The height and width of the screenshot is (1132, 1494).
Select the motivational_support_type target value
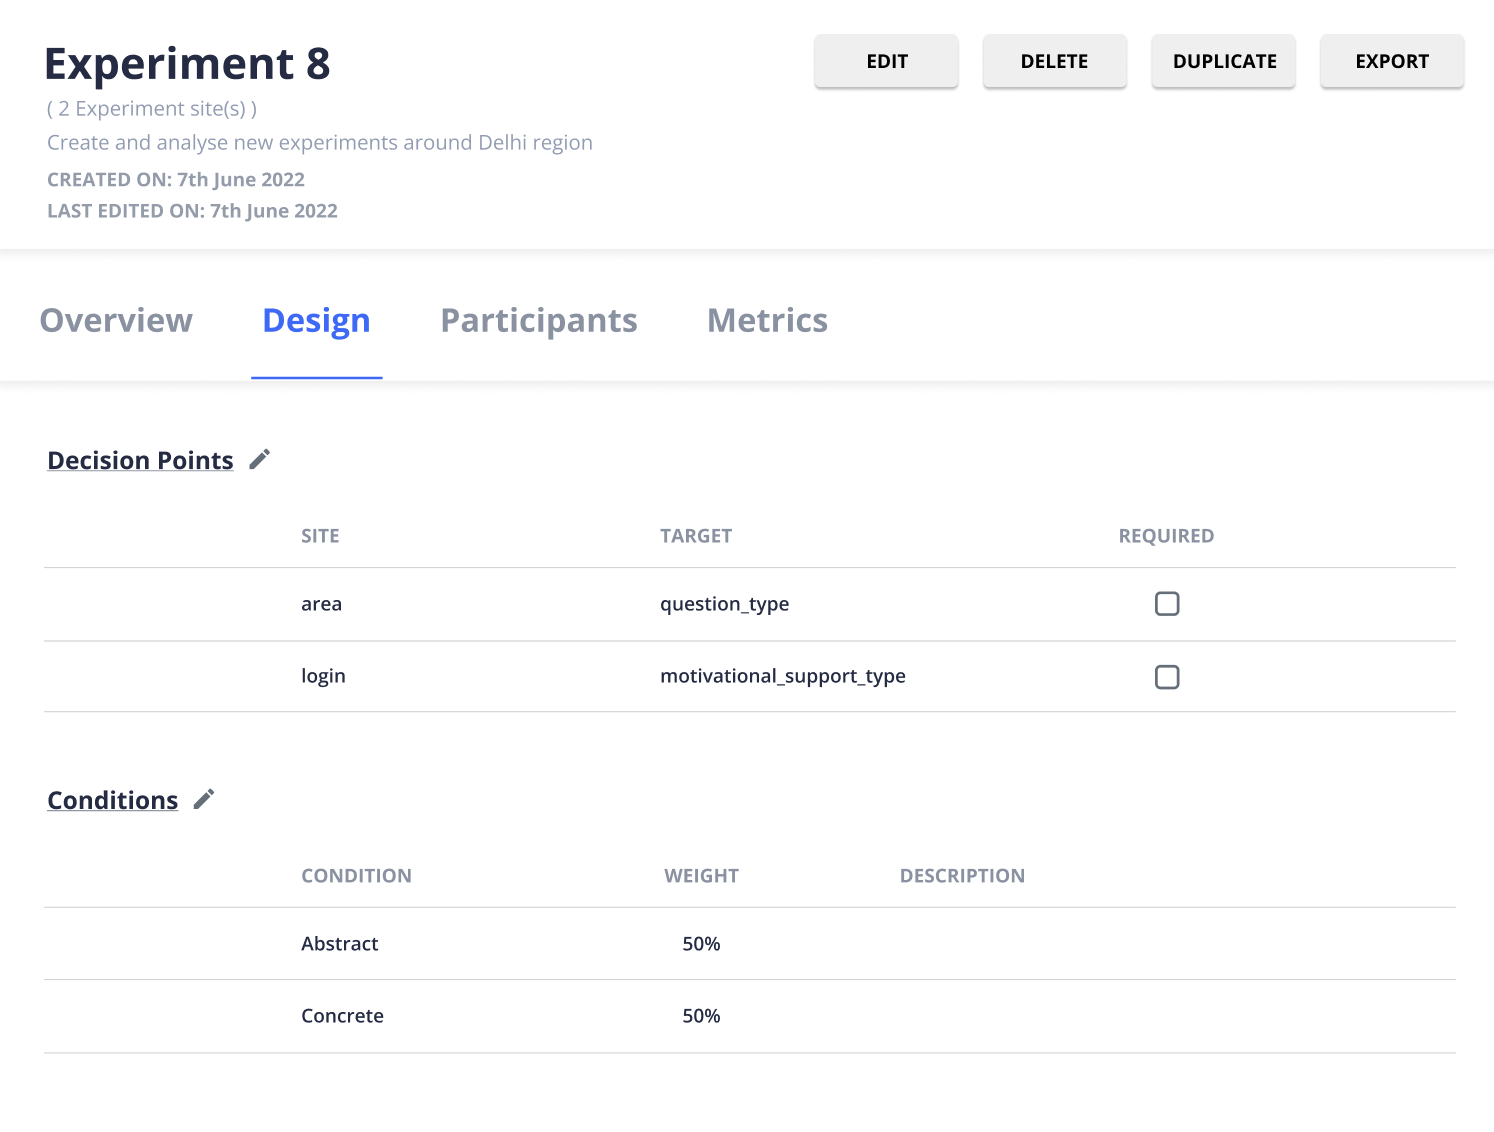(x=783, y=677)
